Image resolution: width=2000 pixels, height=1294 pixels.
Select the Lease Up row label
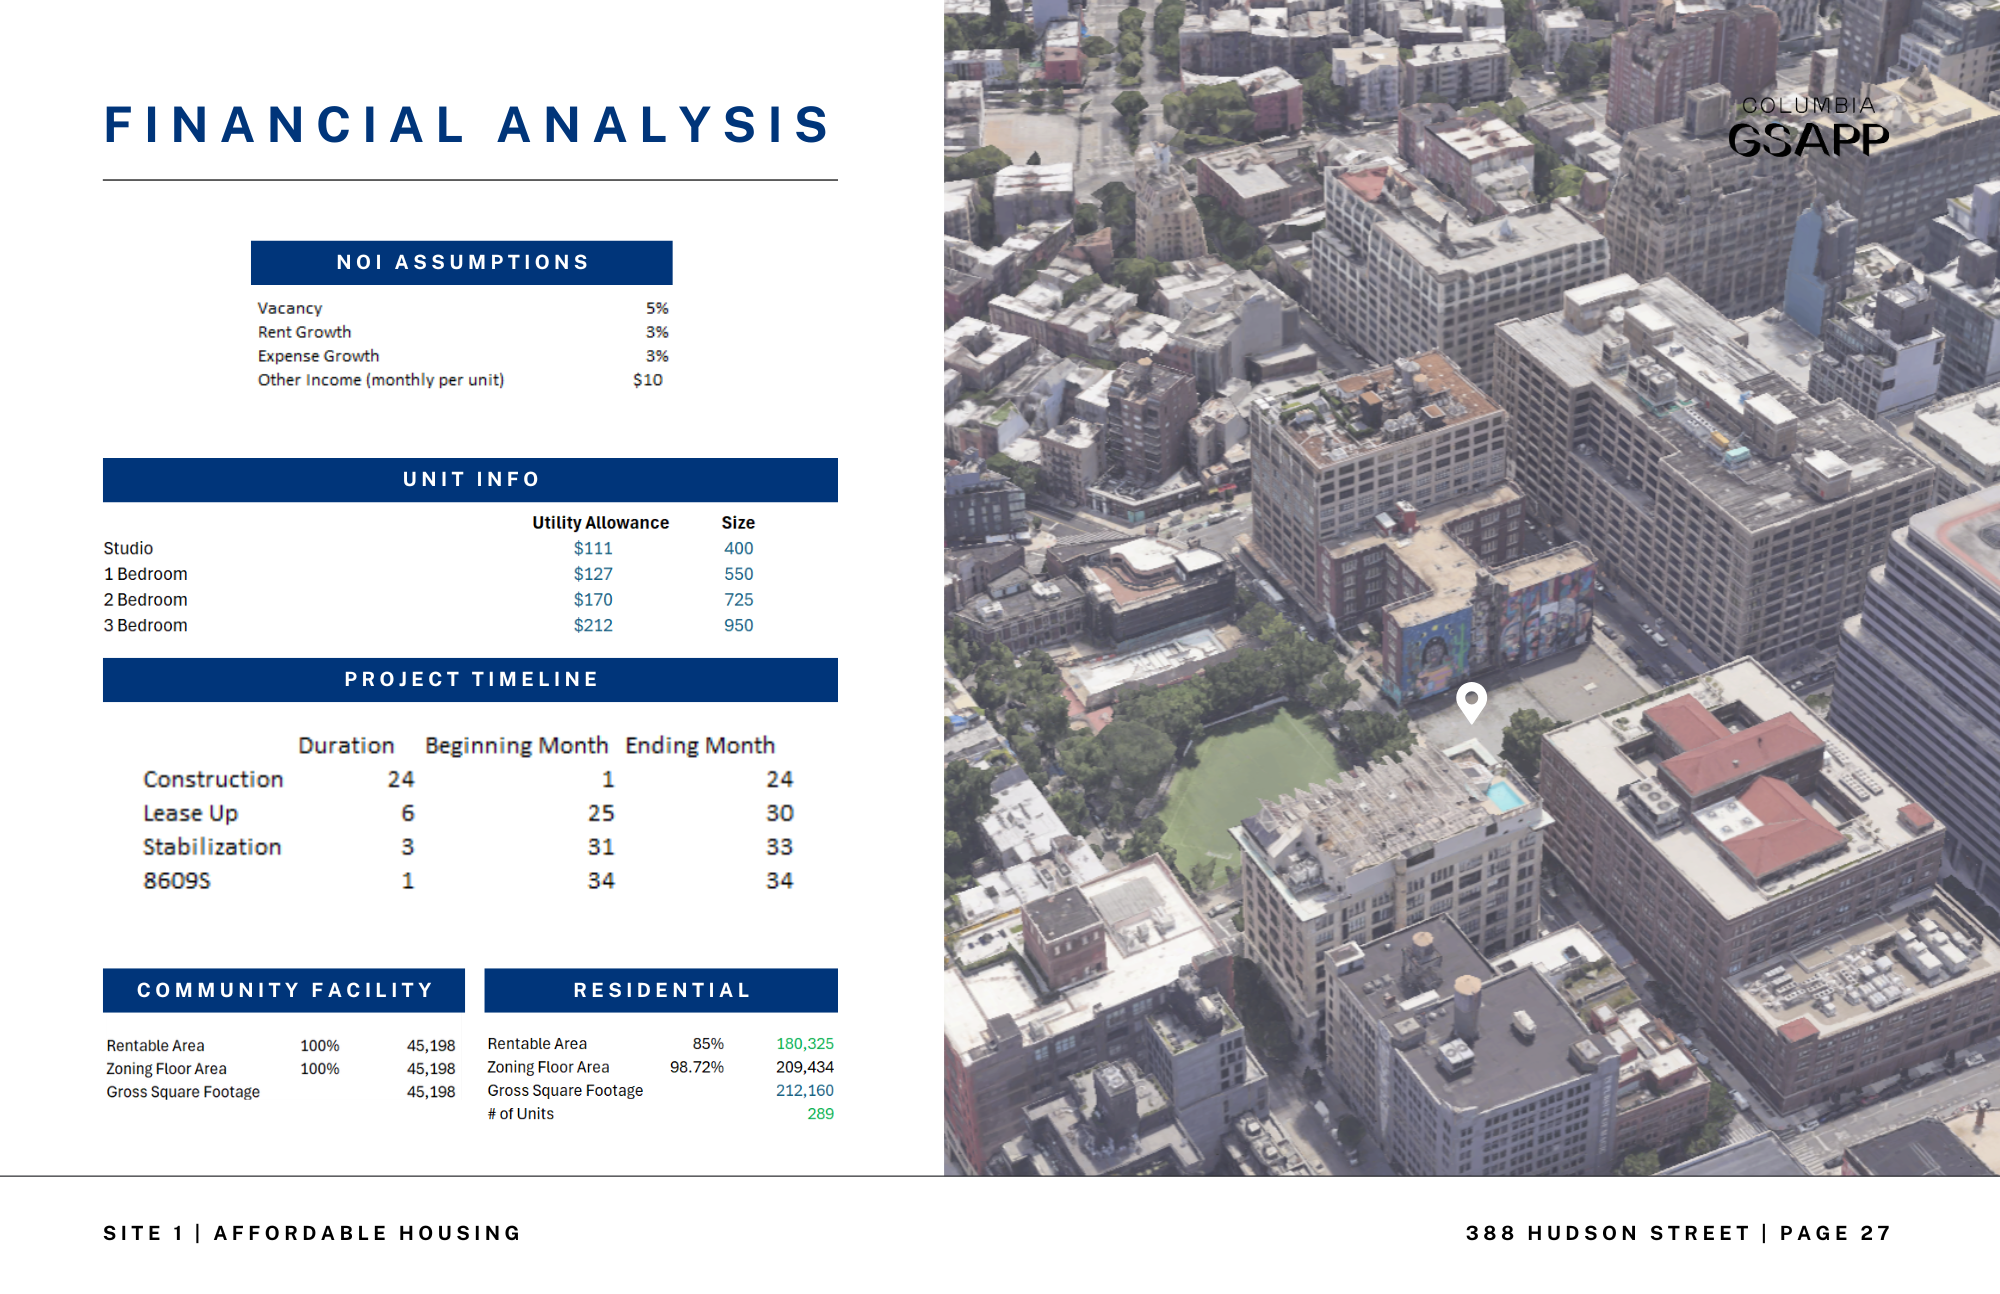pyautogui.click(x=190, y=813)
